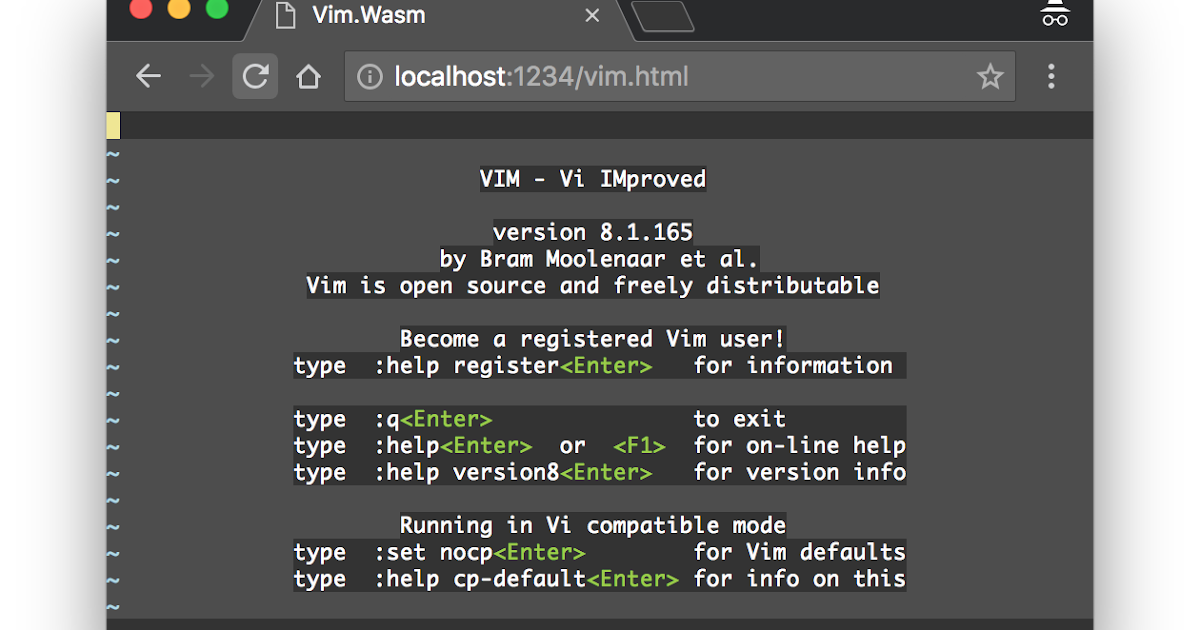The width and height of the screenshot is (1200, 630).
Task: Click the Home icon in the toolbar
Action: (309, 76)
